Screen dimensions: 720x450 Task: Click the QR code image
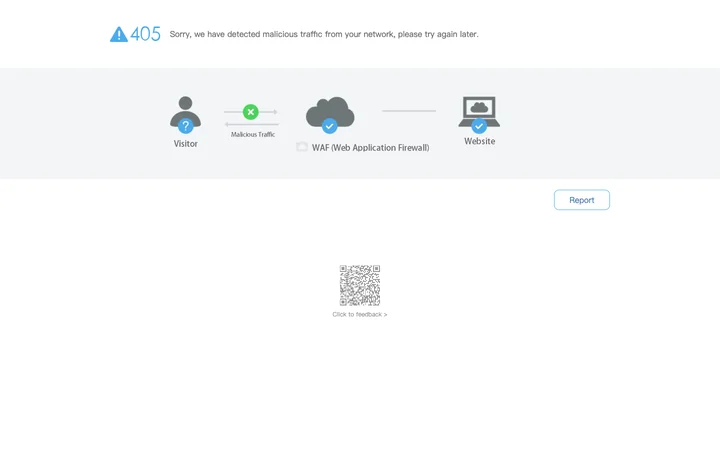(x=360, y=285)
